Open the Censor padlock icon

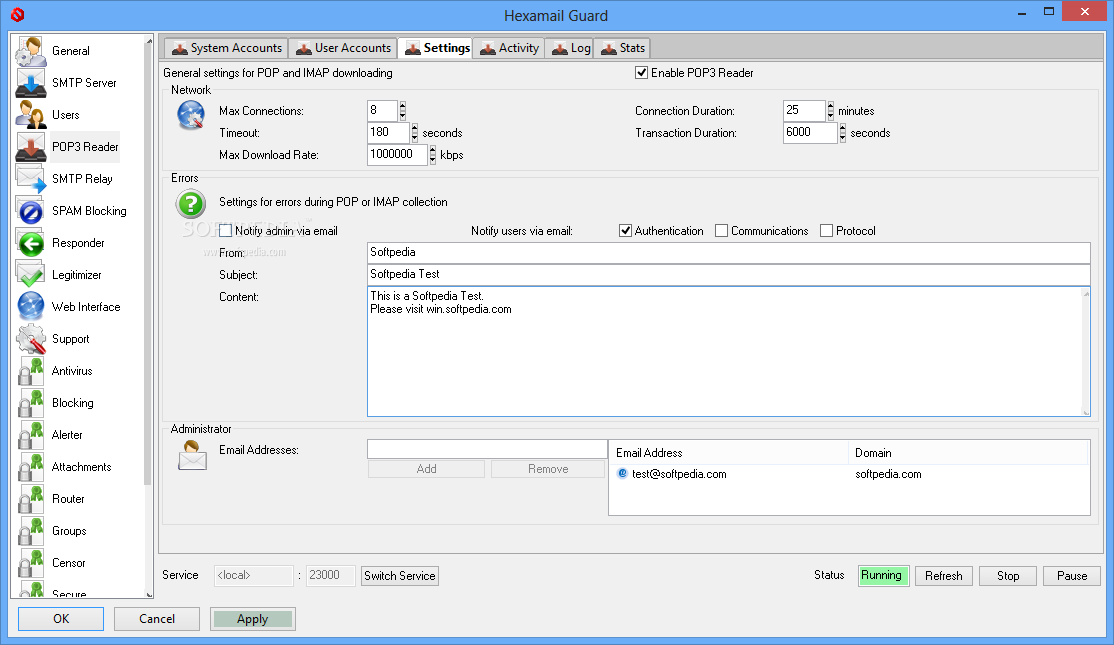31,563
